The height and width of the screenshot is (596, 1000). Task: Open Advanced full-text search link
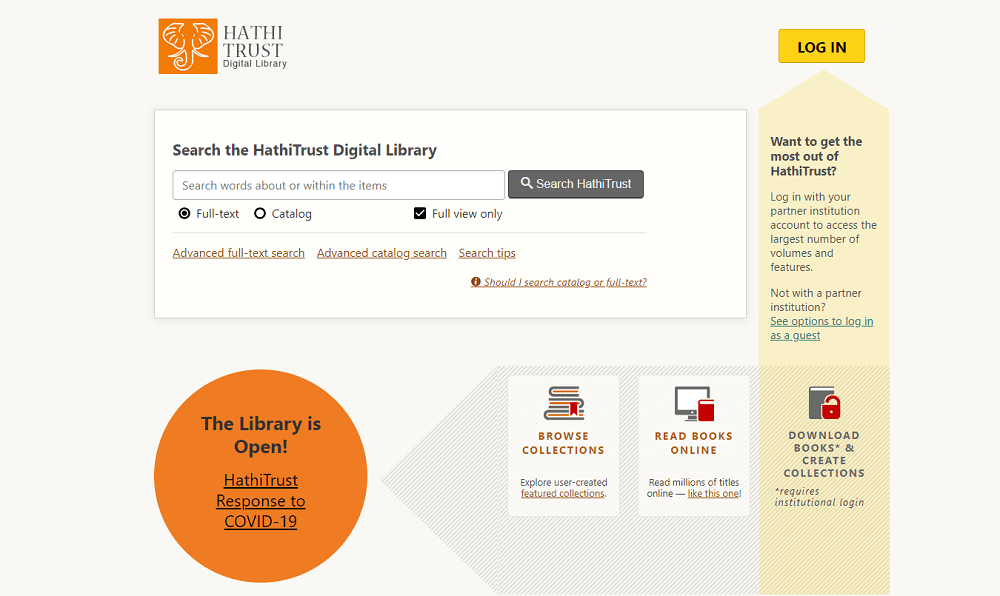click(x=239, y=253)
